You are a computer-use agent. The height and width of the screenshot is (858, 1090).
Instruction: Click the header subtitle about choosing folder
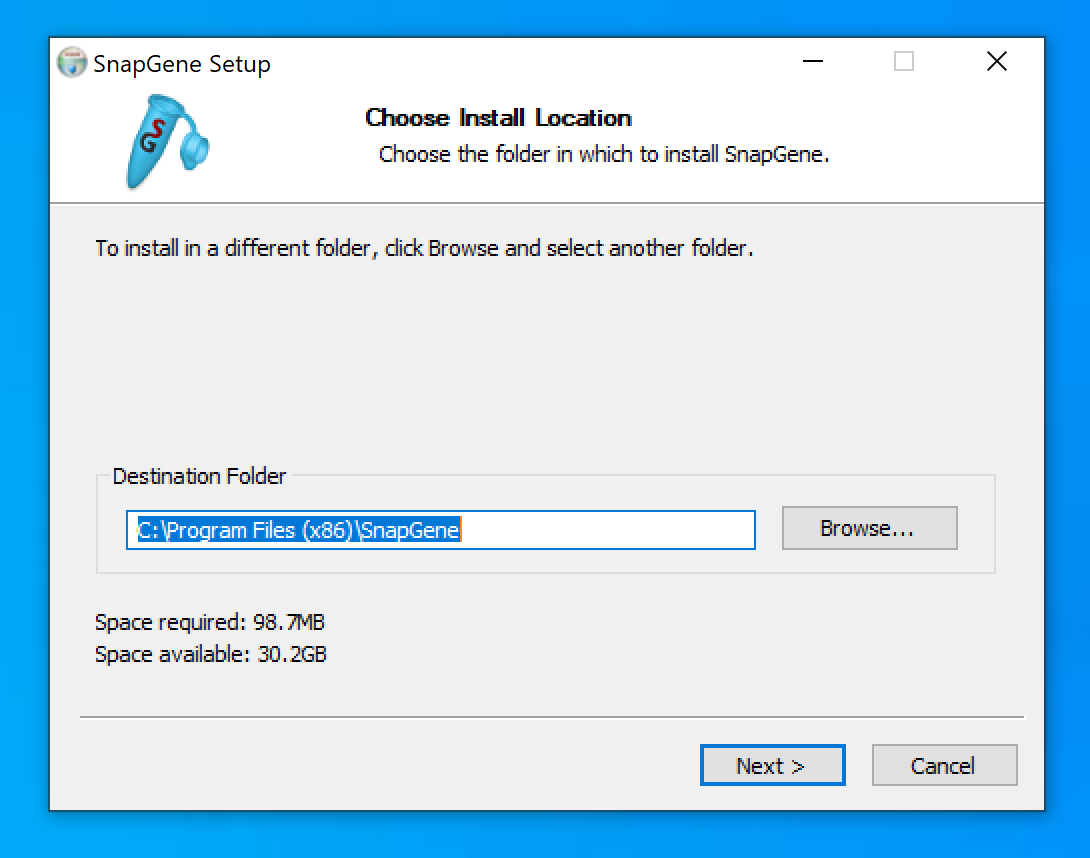click(x=604, y=155)
